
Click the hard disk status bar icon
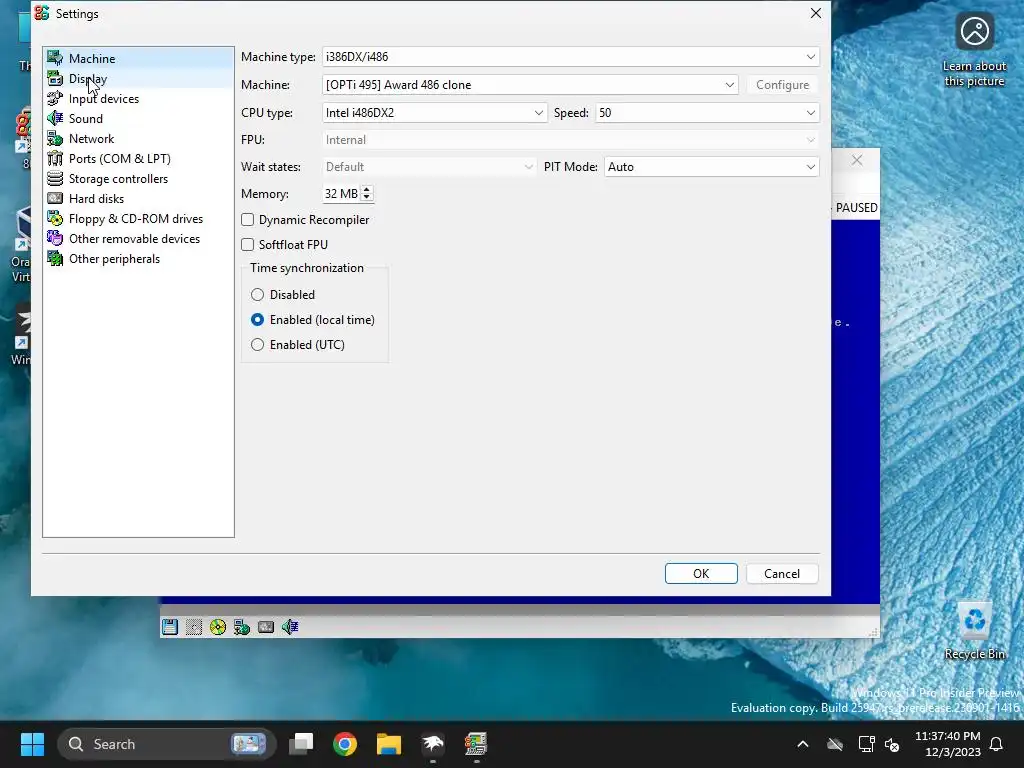pyautogui.click(x=266, y=627)
